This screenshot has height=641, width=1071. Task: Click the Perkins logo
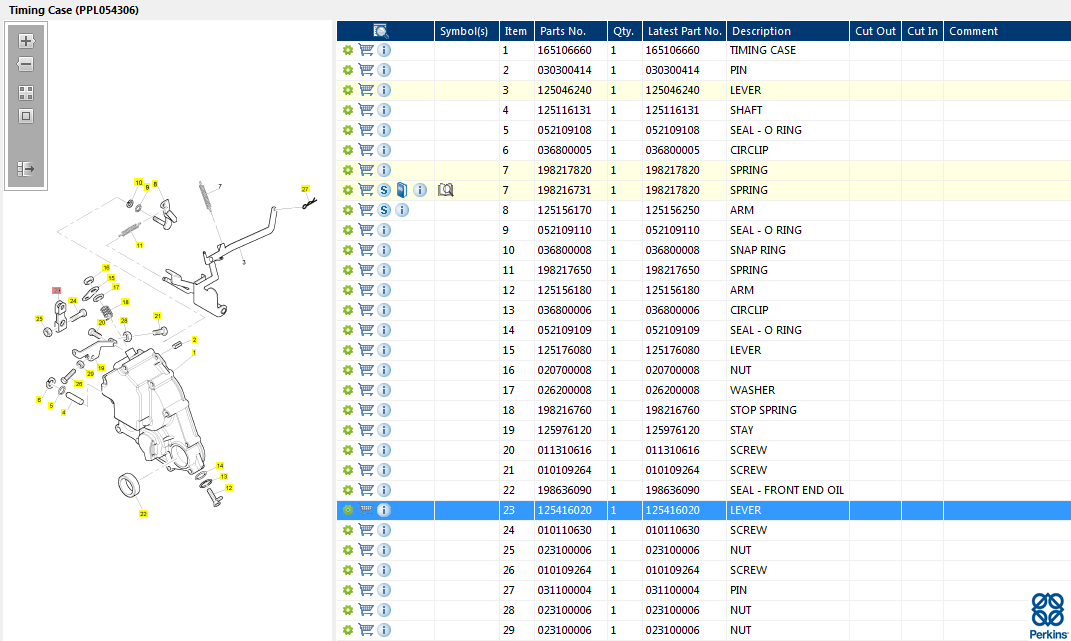pyautogui.click(x=1048, y=614)
